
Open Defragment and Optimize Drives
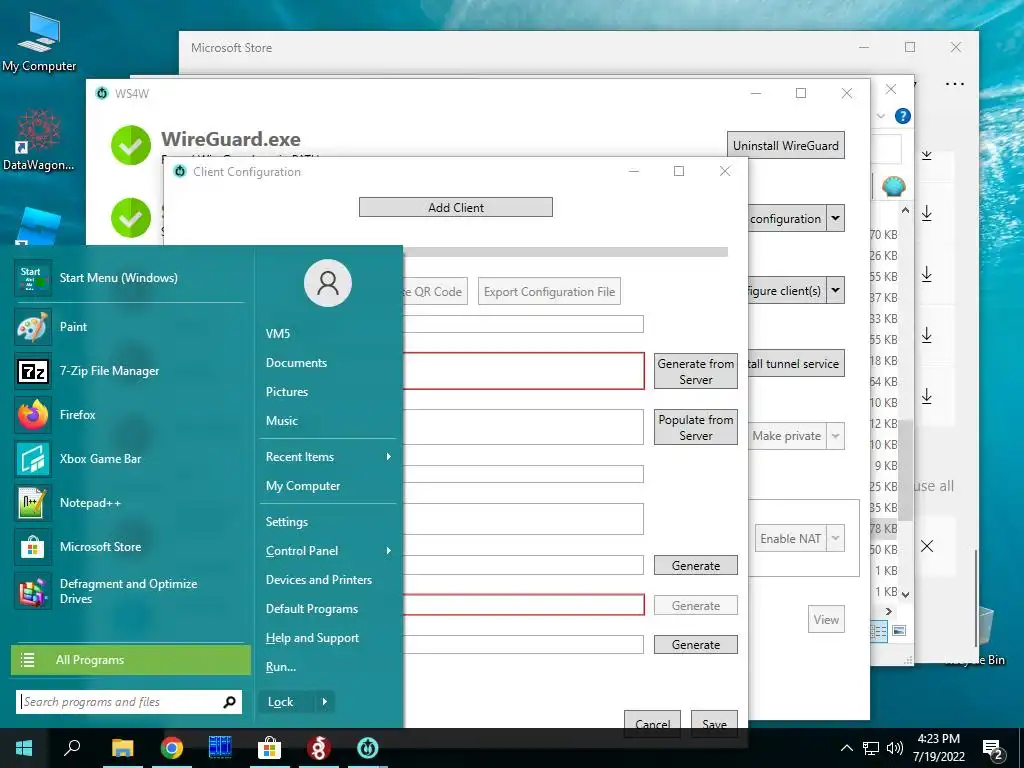click(x=129, y=591)
